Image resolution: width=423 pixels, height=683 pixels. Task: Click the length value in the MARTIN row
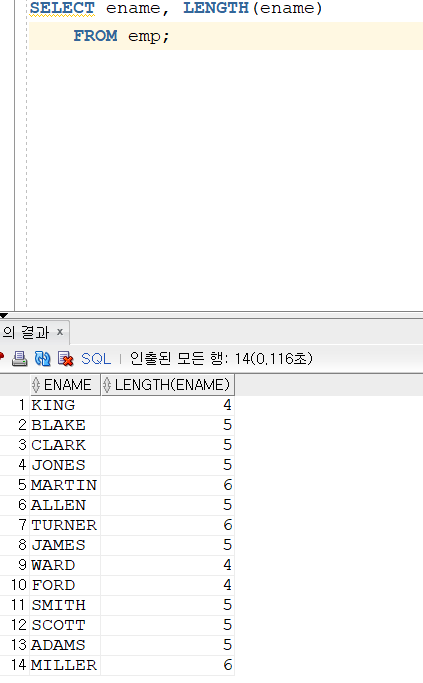pos(168,485)
